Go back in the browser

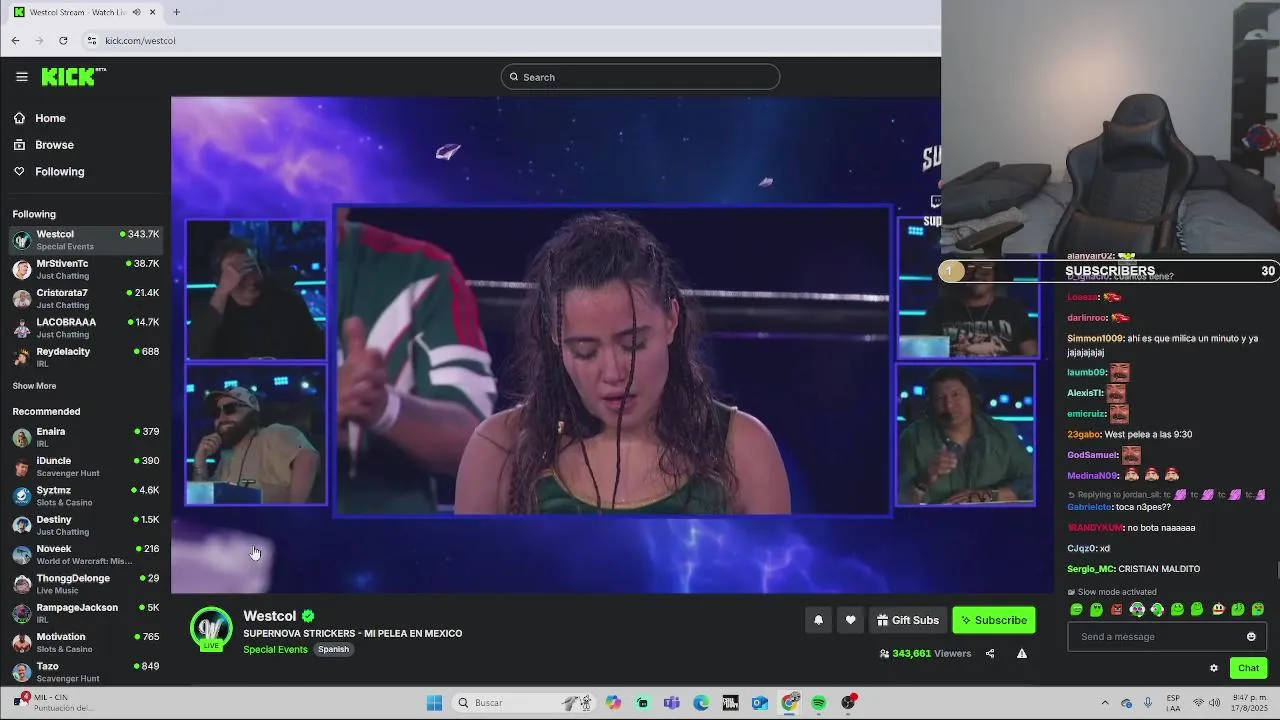(x=15, y=40)
